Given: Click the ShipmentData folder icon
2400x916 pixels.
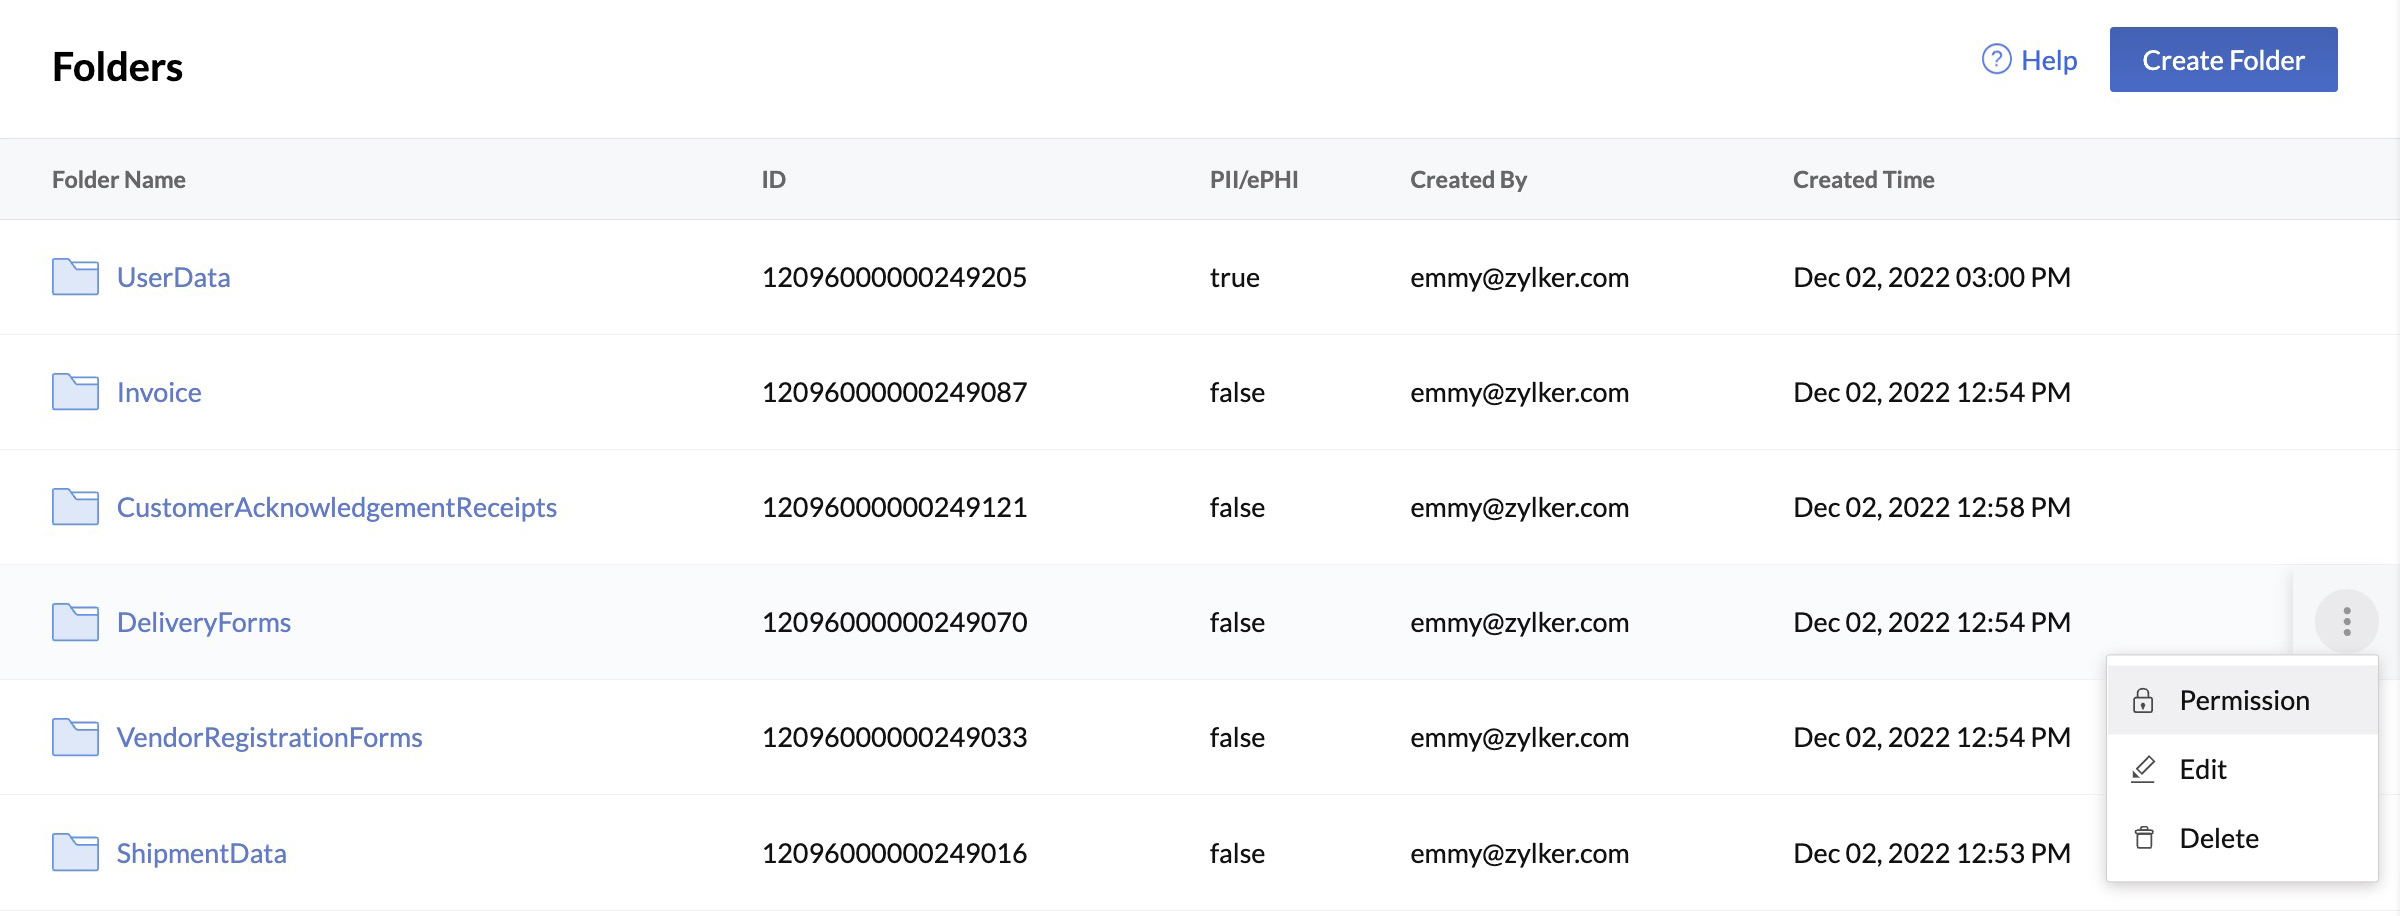Looking at the screenshot, I should click(75, 853).
